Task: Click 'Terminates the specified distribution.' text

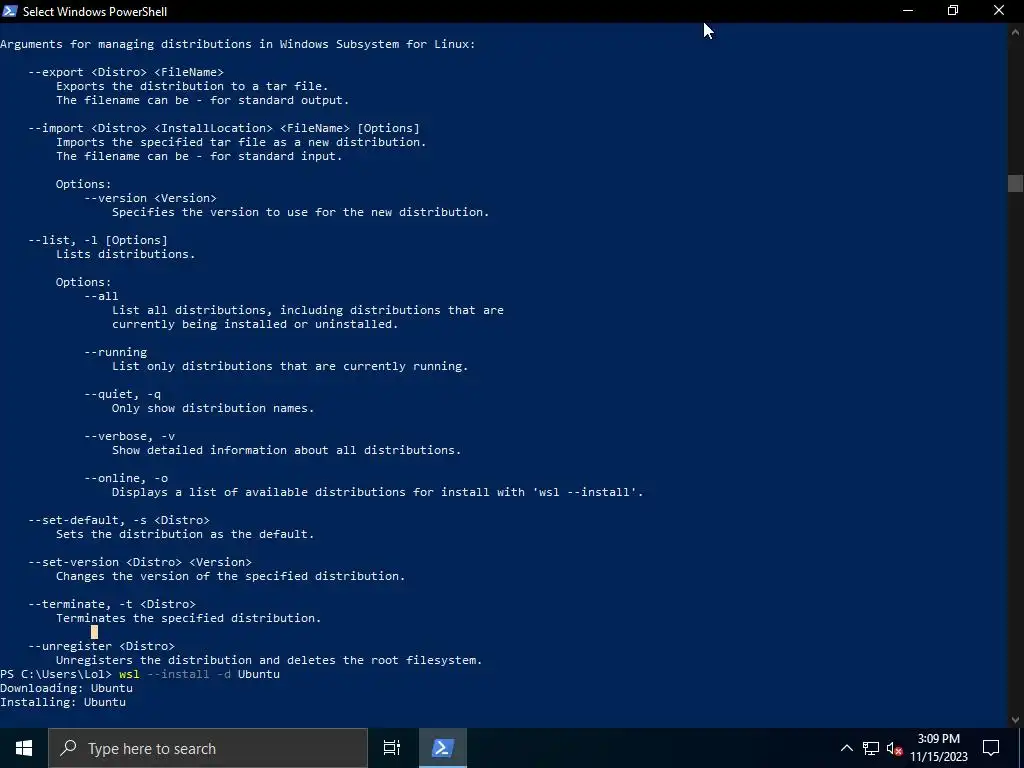Action: [x=189, y=618]
